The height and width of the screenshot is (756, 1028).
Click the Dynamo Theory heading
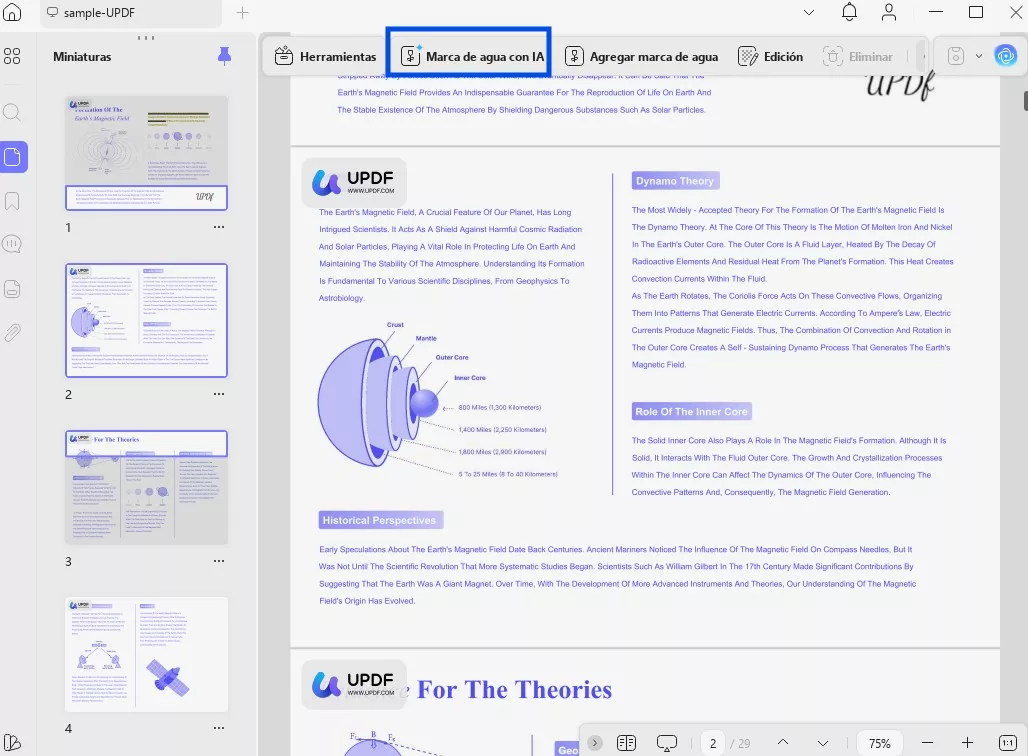[675, 181]
